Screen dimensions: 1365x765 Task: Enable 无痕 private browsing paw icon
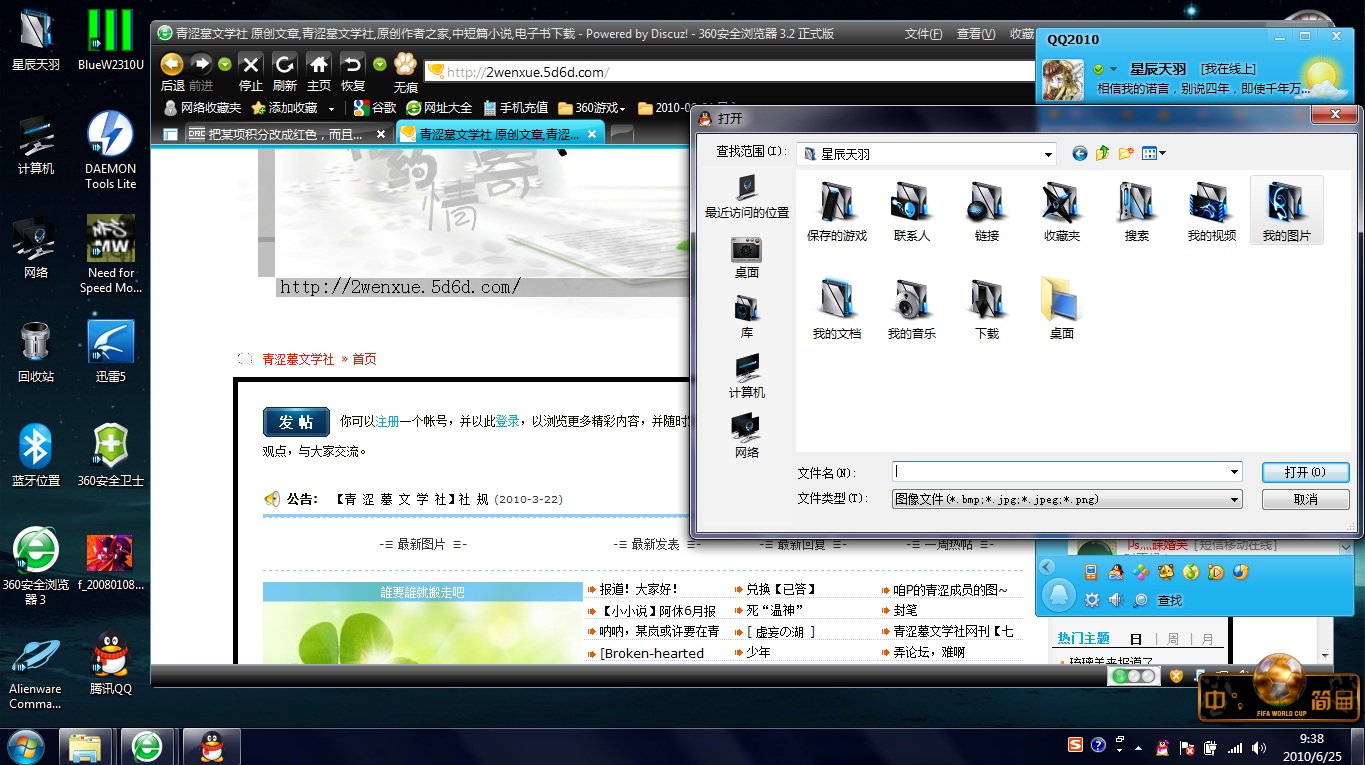(x=405, y=71)
